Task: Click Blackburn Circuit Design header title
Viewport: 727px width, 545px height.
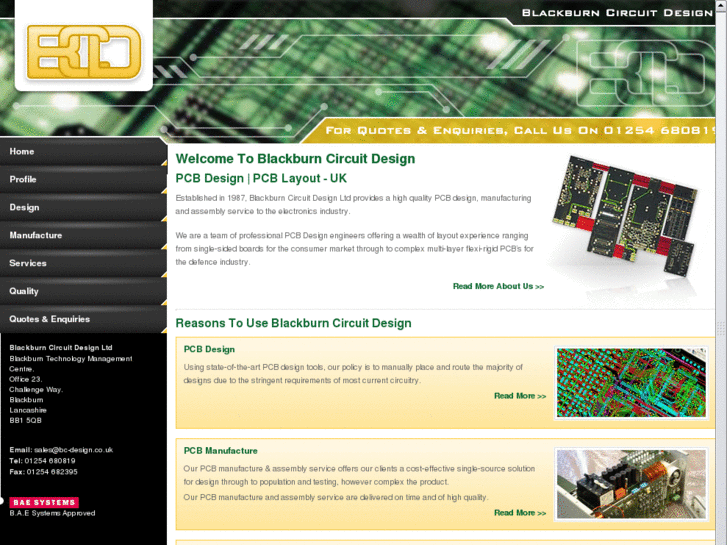Action: tap(617, 13)
